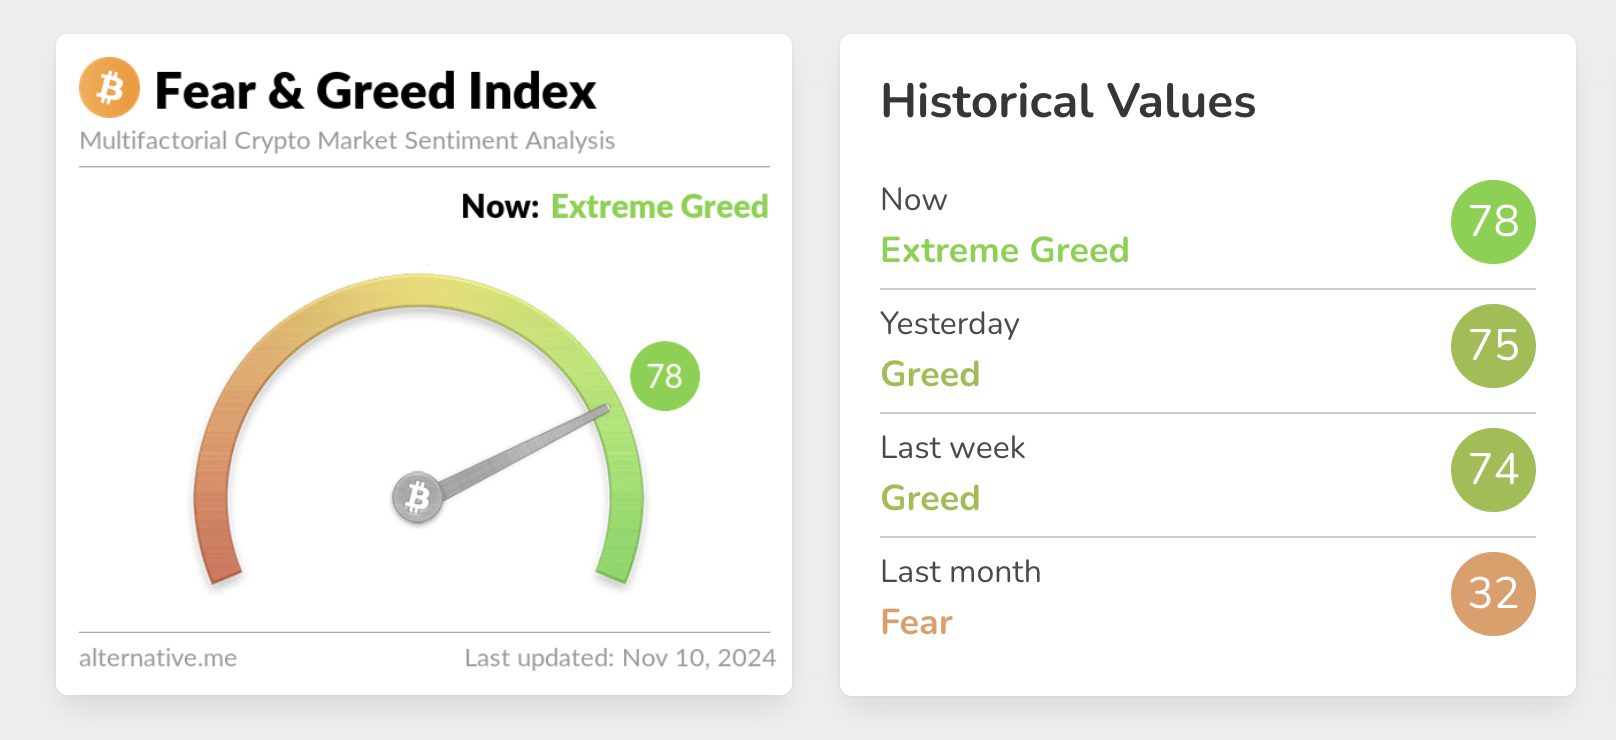Click the Historical Values heading
Screen dimensions: 1616x740
[x=1068, y=102]
